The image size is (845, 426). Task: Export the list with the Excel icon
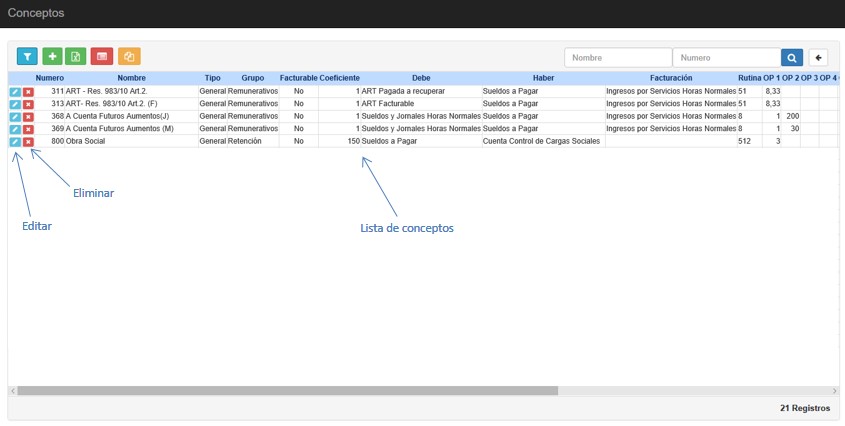[76, 57]
